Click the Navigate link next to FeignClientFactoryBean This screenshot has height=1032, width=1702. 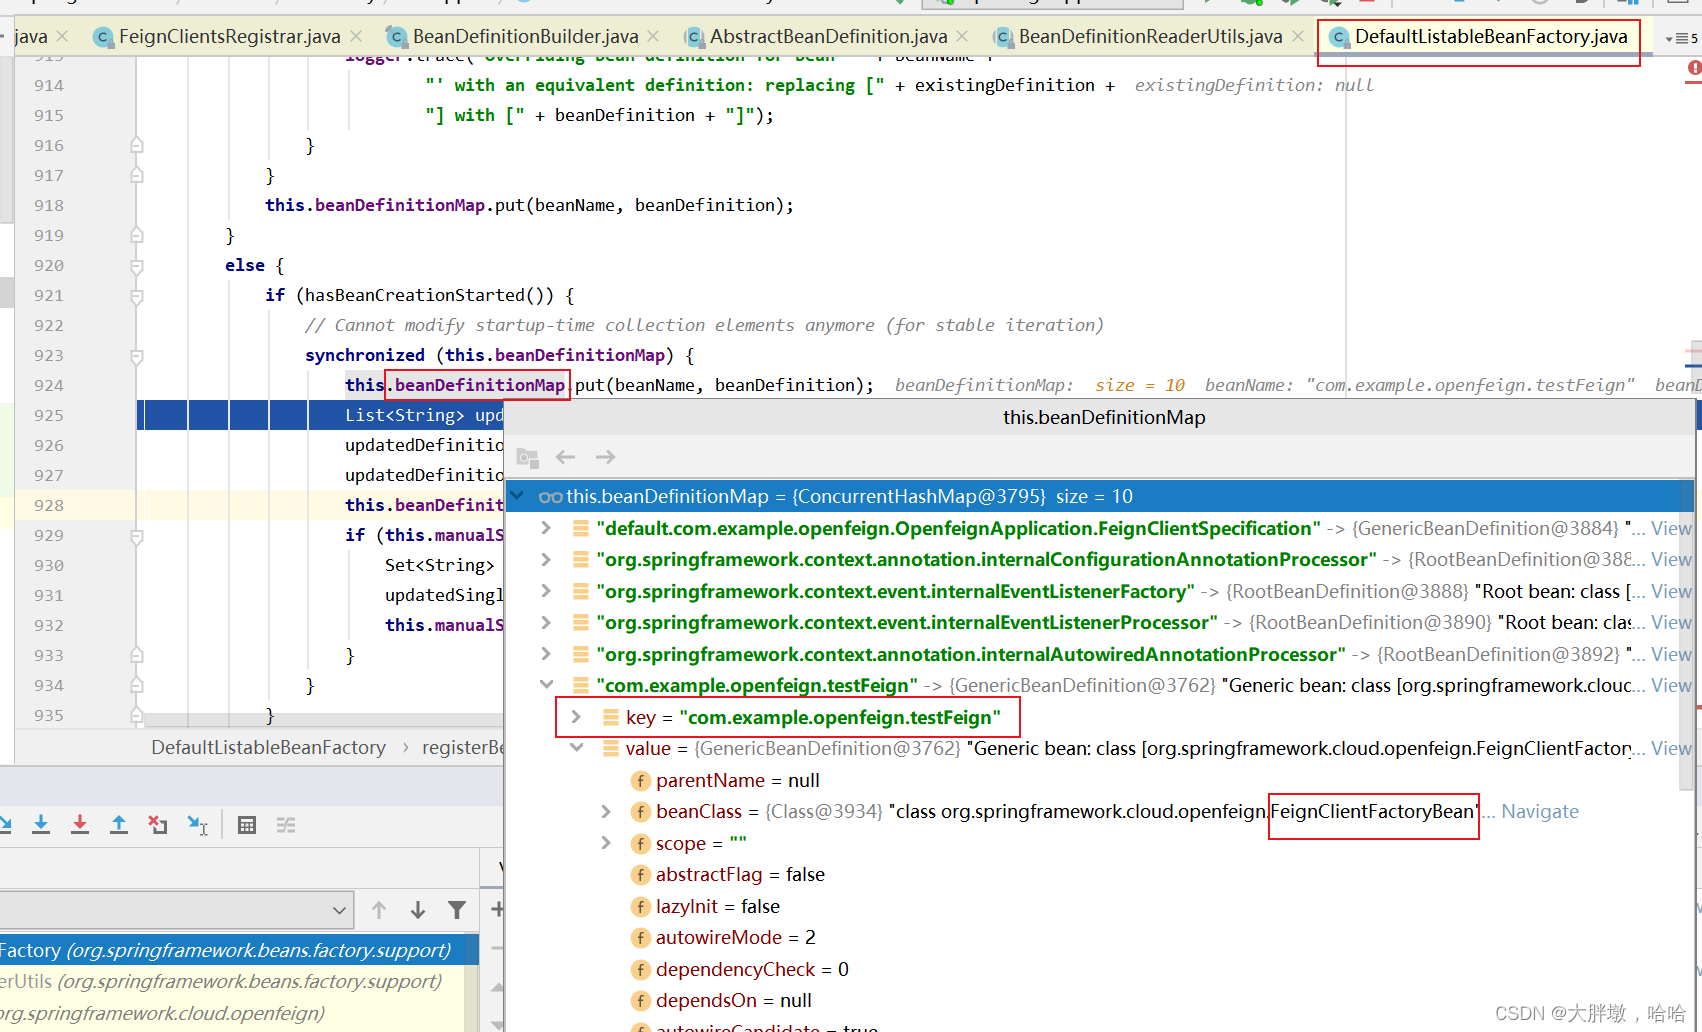coord(1540,811)
